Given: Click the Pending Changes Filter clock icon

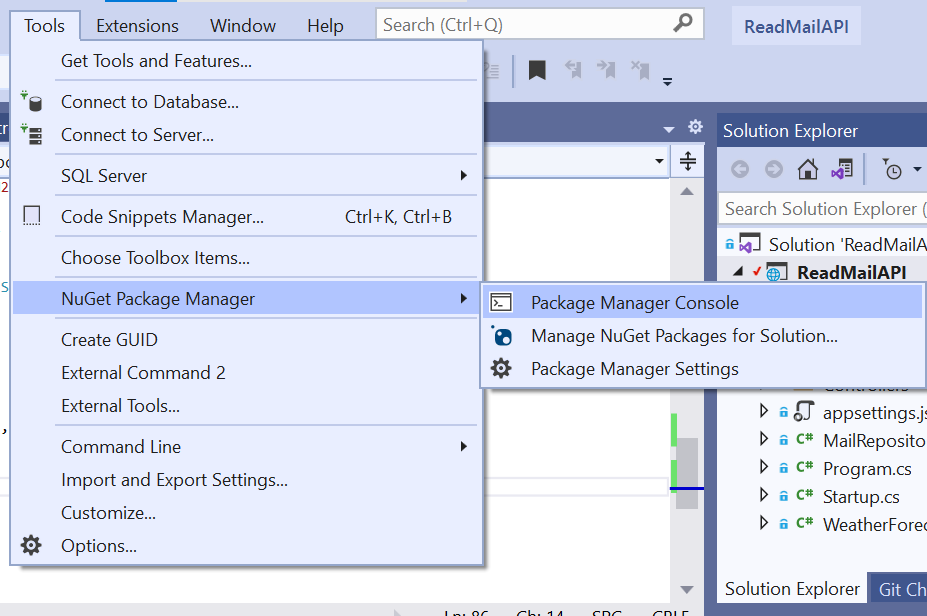Looking at the screenshot, I should [892, 169].
